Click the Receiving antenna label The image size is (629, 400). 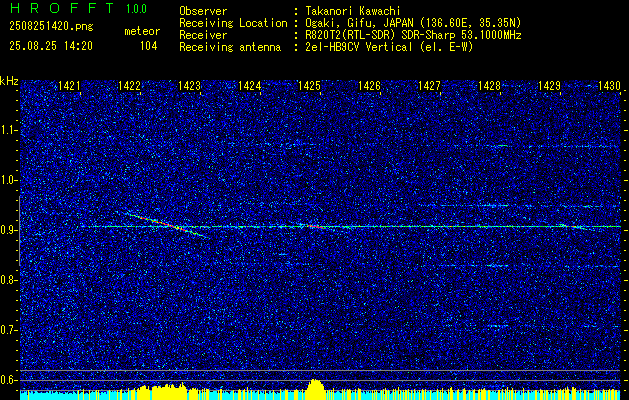pyautogui.click(x=230, y=47)
